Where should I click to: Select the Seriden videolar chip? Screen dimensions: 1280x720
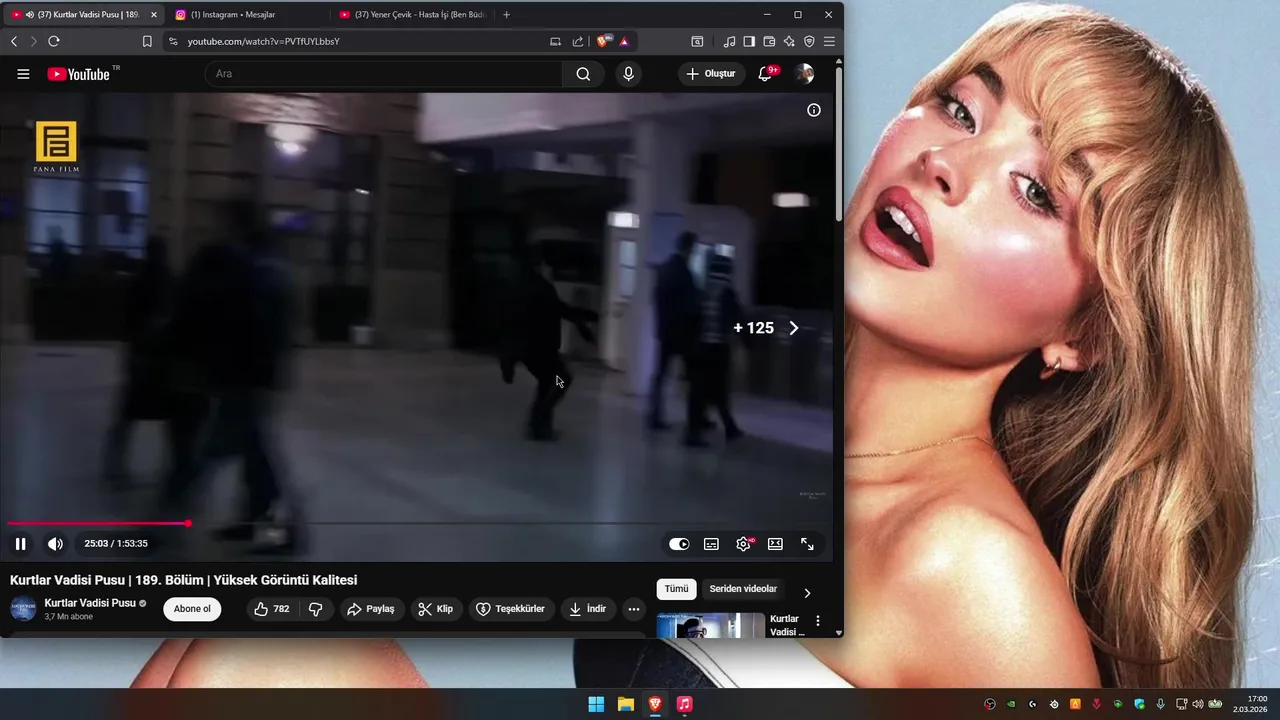pos(743,589)
